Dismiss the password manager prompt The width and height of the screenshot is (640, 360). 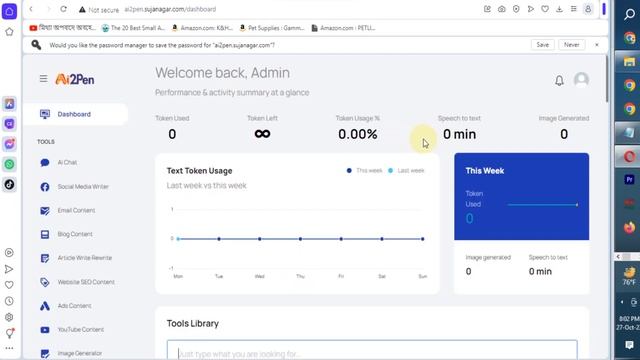pyautogui.click(x=597, y=45)
